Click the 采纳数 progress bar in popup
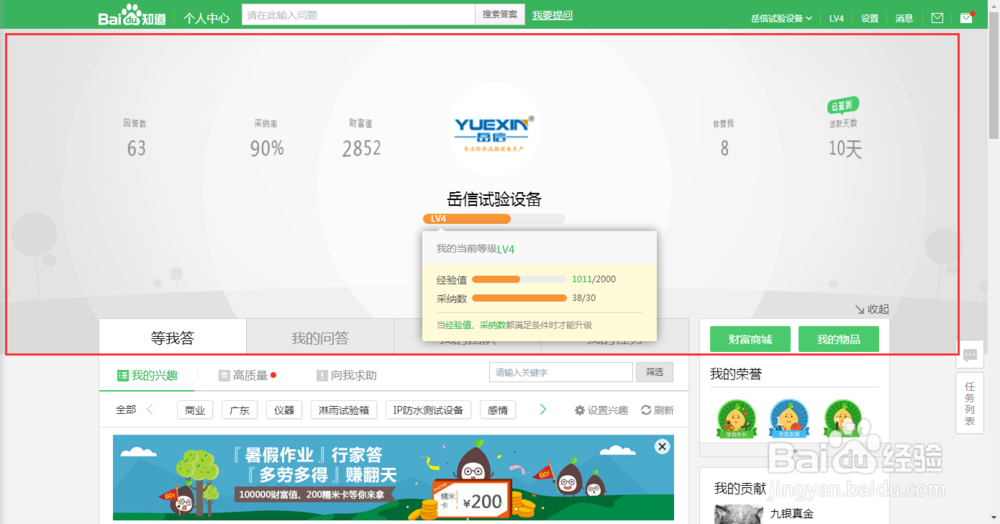1000x524 pixels. pos(519,298)
